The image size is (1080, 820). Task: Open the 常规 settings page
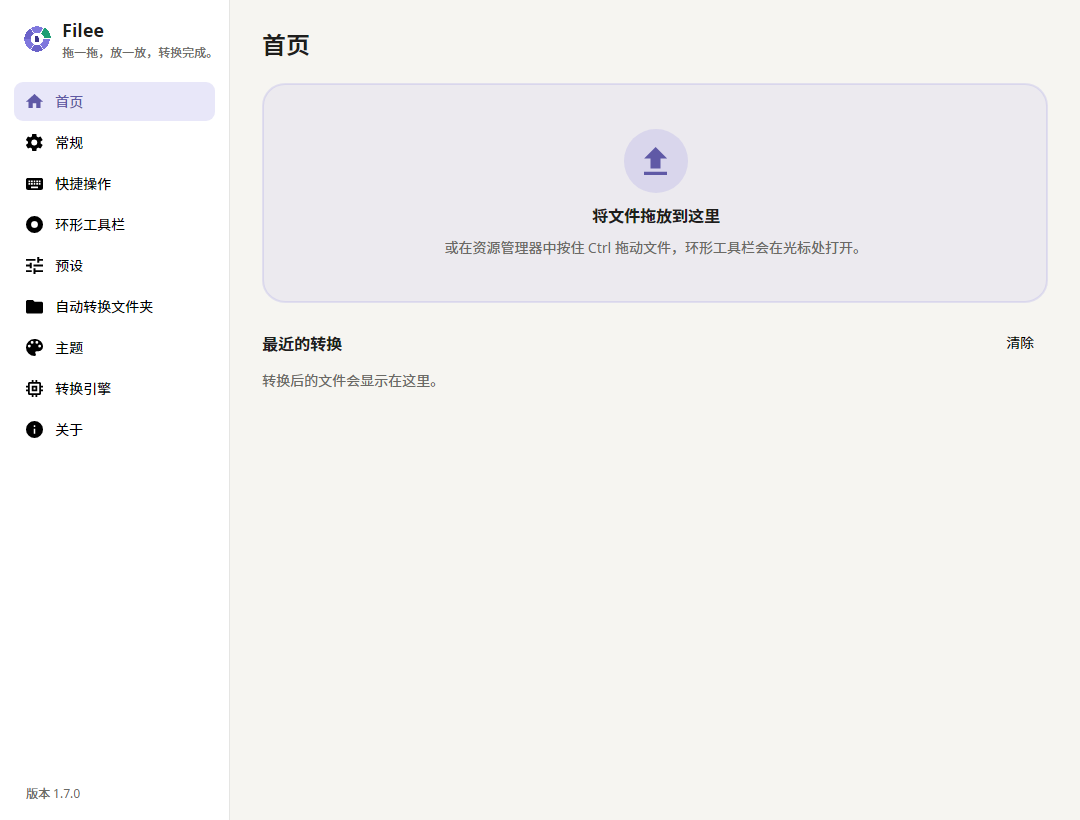pyautogui.click(x=114, y=143)
